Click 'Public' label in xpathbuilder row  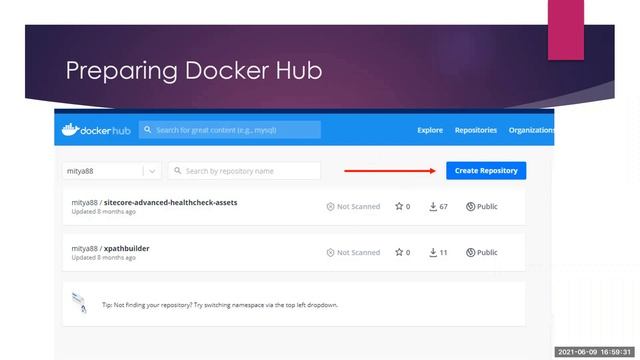487,253
